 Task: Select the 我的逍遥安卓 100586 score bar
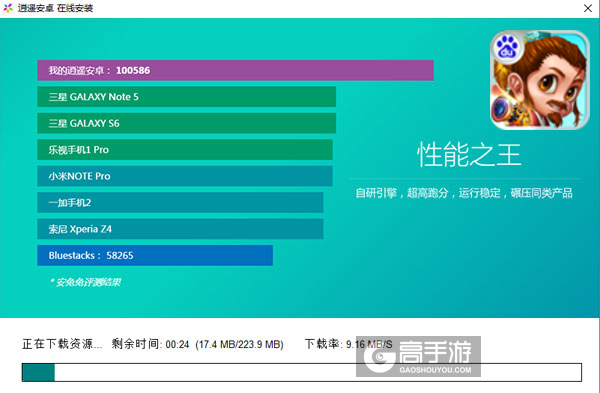pos(235,70)
